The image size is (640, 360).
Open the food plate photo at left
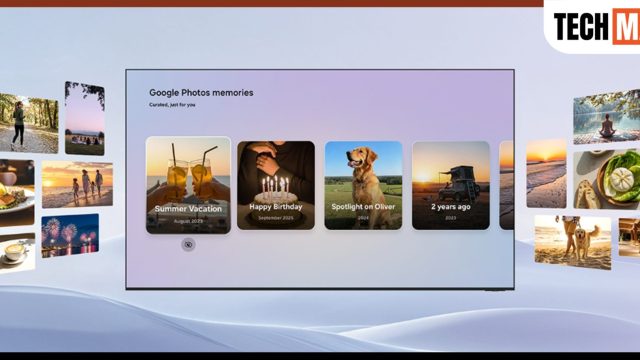click(17, 193)
